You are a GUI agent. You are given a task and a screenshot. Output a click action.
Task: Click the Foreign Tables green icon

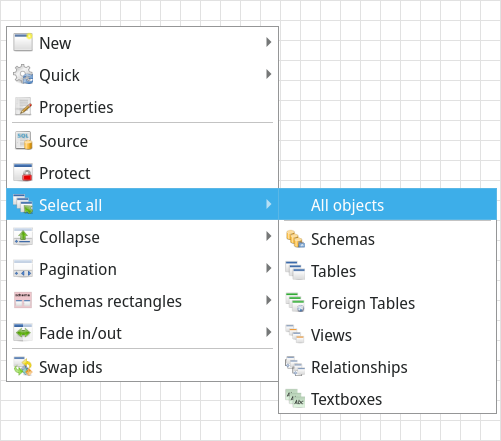point(295,303)
